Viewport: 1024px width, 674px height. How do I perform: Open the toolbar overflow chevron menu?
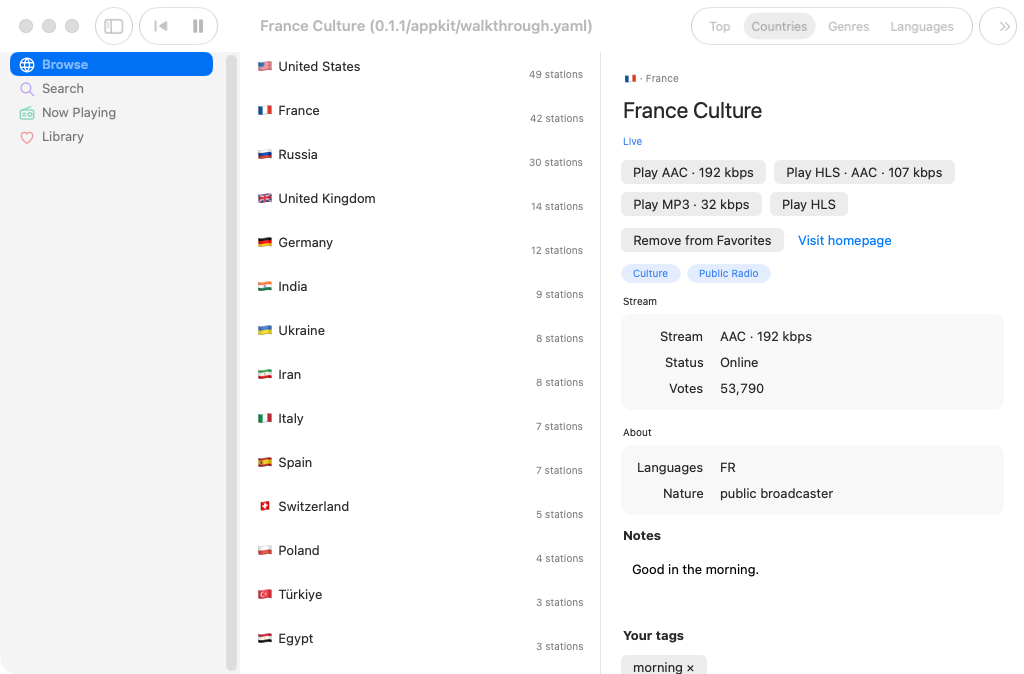click(1004, 26)
